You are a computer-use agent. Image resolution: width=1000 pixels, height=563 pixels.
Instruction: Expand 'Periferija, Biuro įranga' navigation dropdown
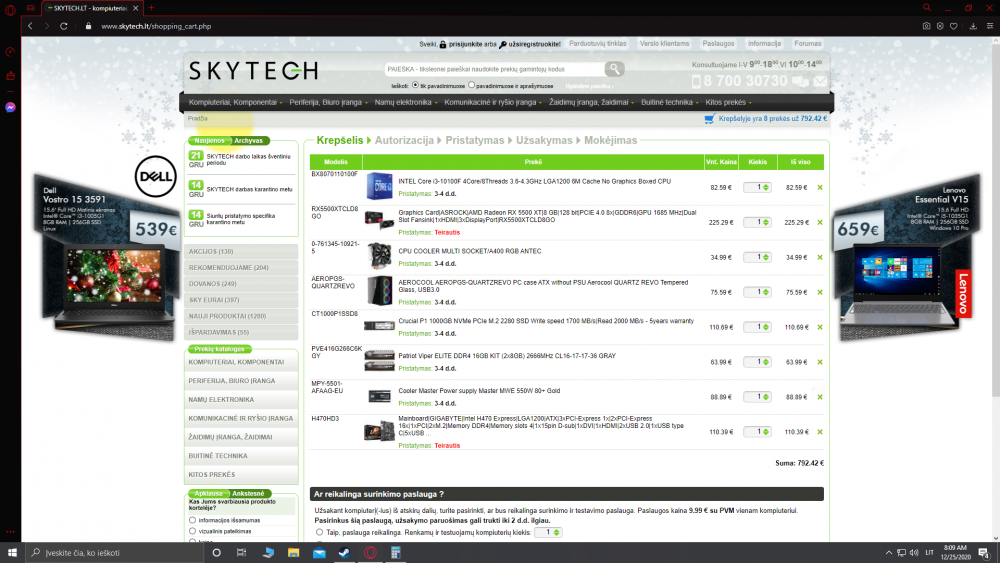328,102
